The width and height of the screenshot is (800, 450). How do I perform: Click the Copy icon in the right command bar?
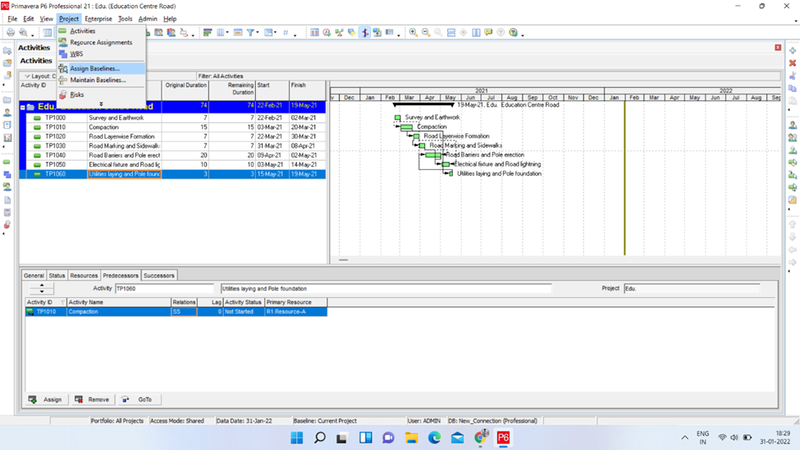coord(792,88)
